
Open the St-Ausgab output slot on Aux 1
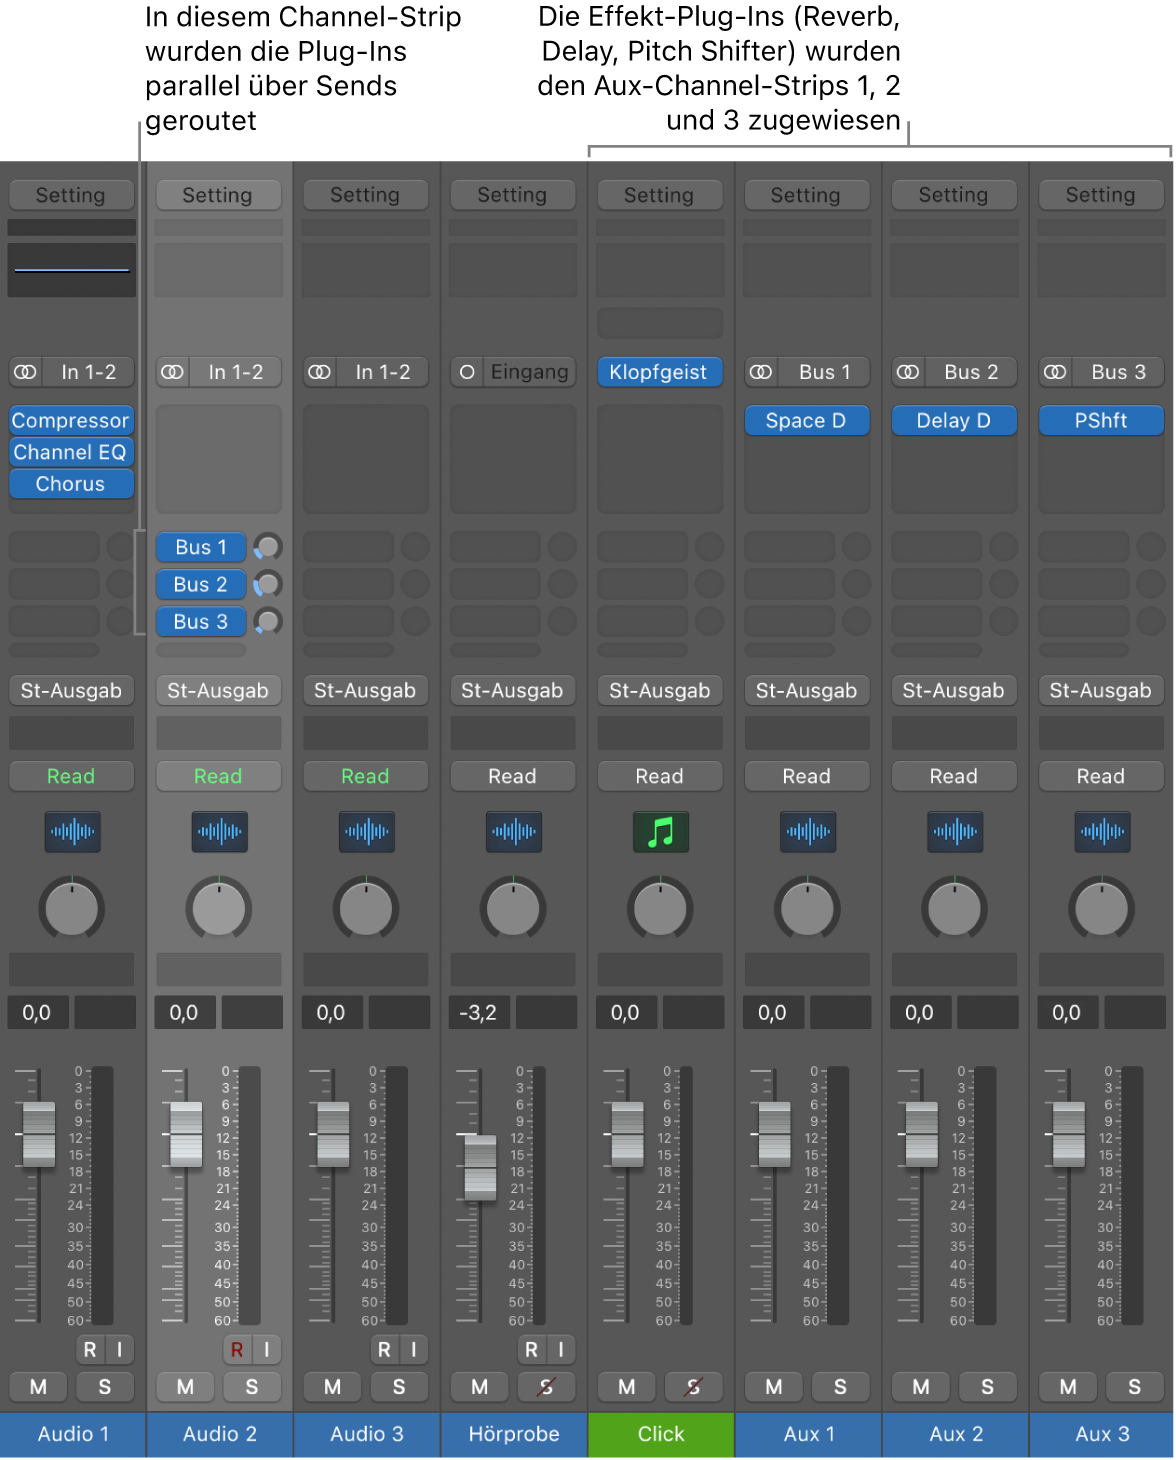coord(807,690)
